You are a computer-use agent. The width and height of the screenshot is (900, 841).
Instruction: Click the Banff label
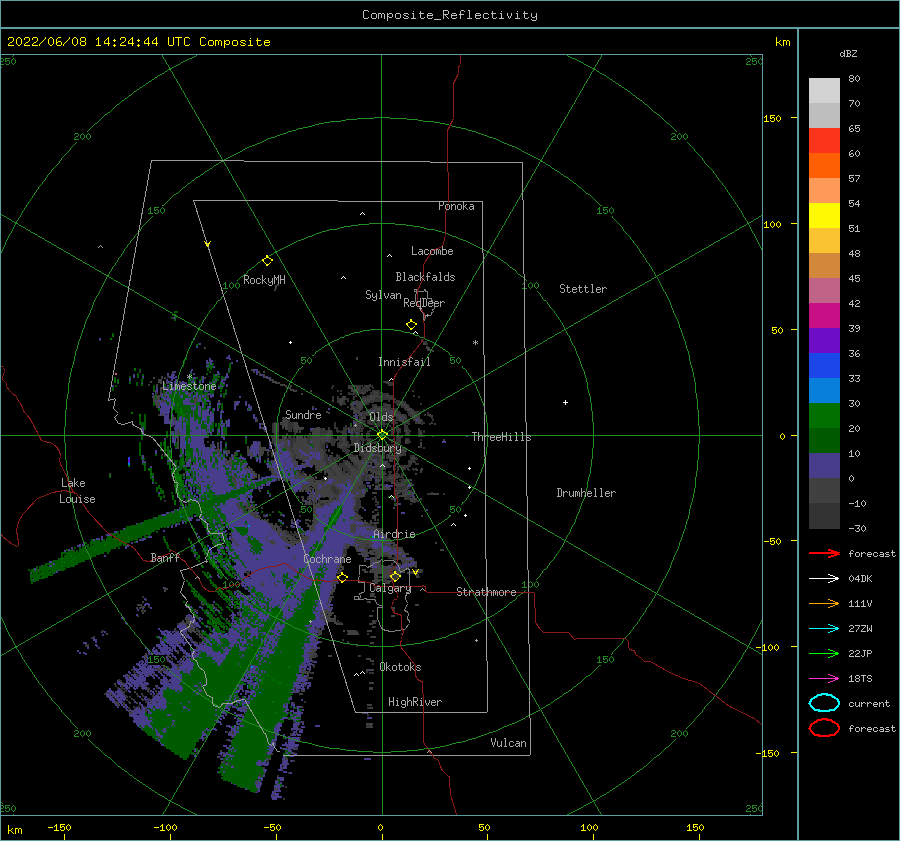click(x=165, y=557)
